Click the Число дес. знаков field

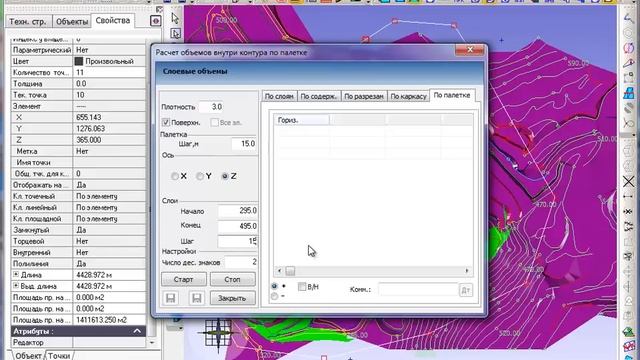coord(241,262)
